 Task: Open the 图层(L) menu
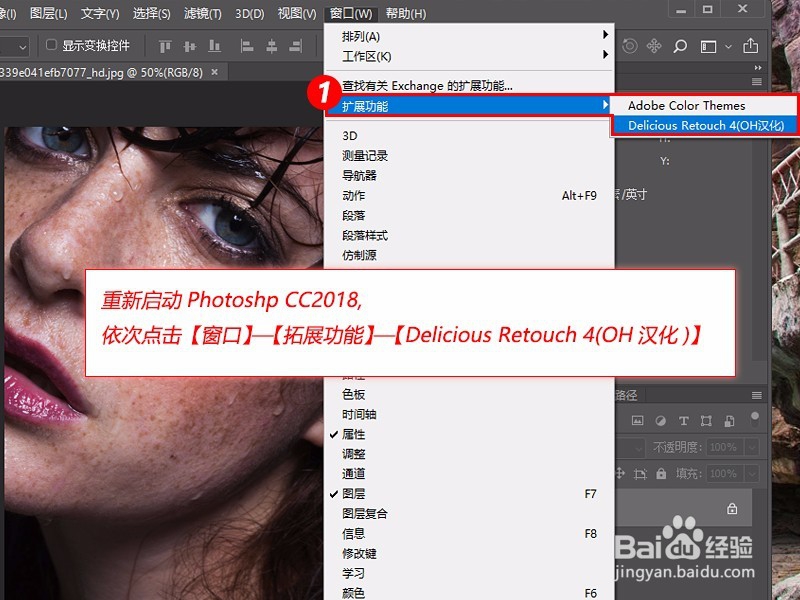(x=48, y=13)
